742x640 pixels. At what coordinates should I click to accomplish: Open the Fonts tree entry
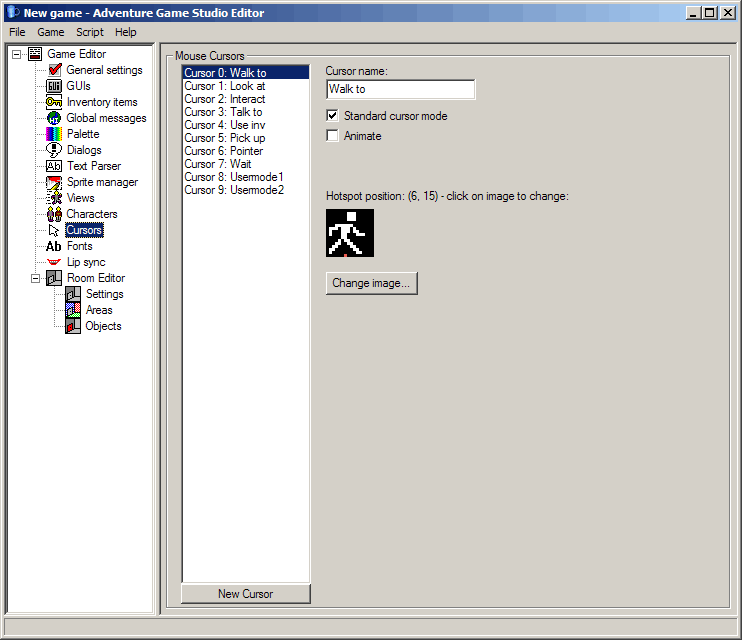point(80,246)
